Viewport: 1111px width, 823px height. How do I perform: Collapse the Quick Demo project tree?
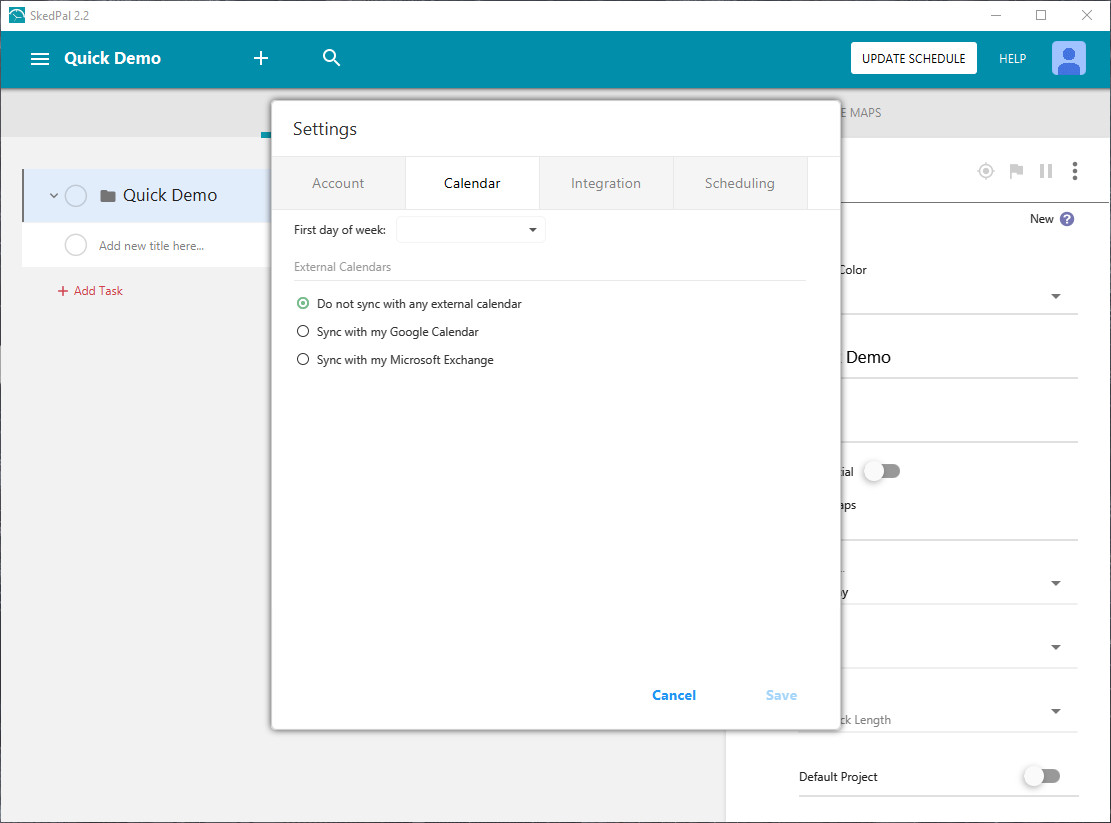(x=53, y=195)
